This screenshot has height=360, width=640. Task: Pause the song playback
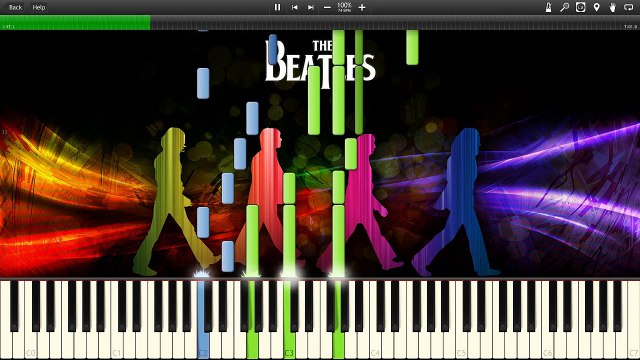point(278,7)
